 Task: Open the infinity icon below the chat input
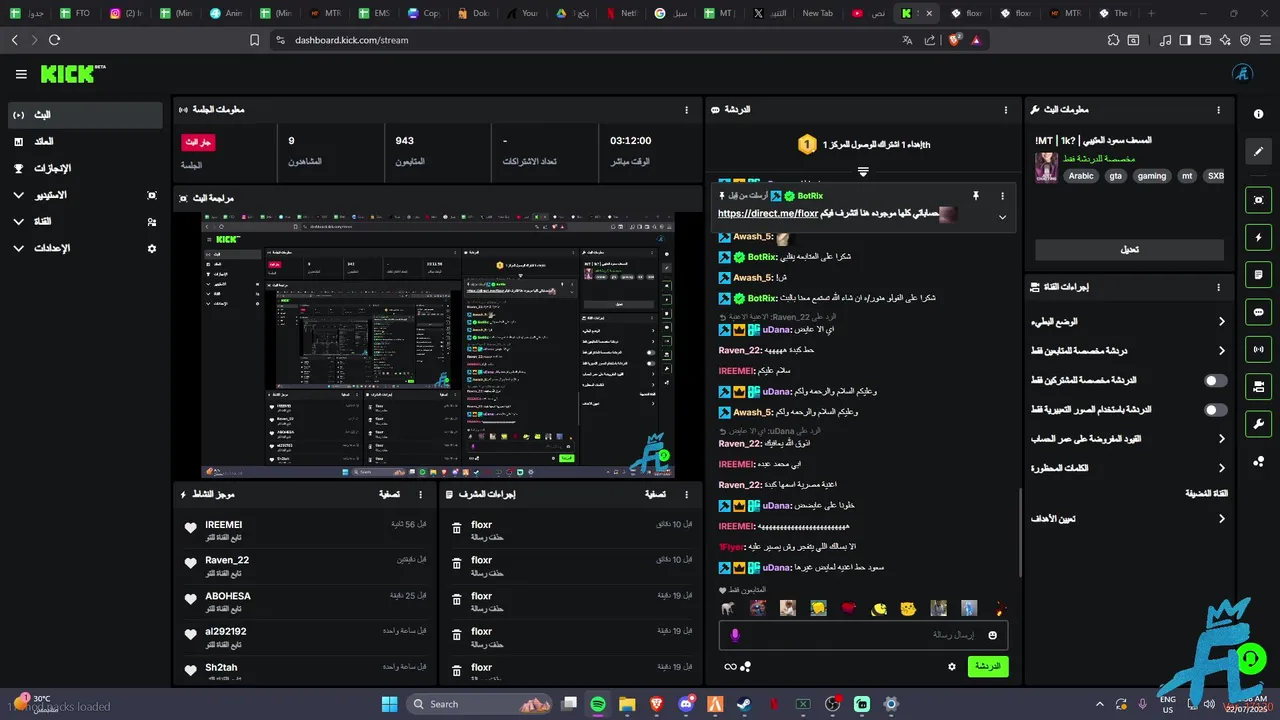coord(730,667)
